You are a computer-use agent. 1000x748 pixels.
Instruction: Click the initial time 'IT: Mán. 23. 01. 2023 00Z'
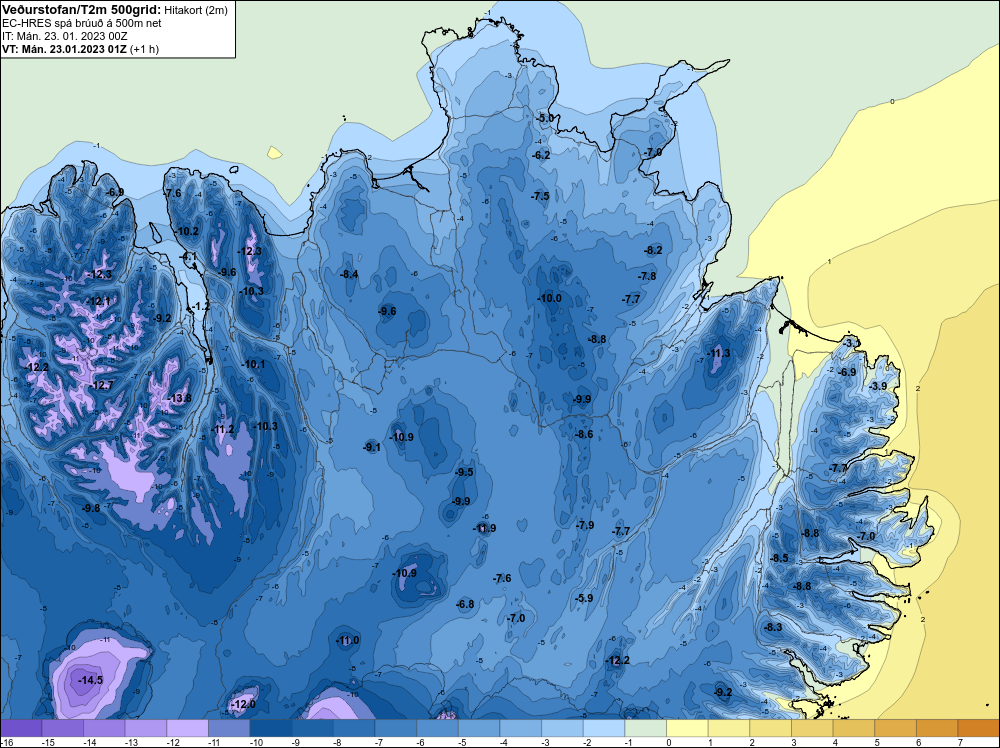tap(65, 36)
